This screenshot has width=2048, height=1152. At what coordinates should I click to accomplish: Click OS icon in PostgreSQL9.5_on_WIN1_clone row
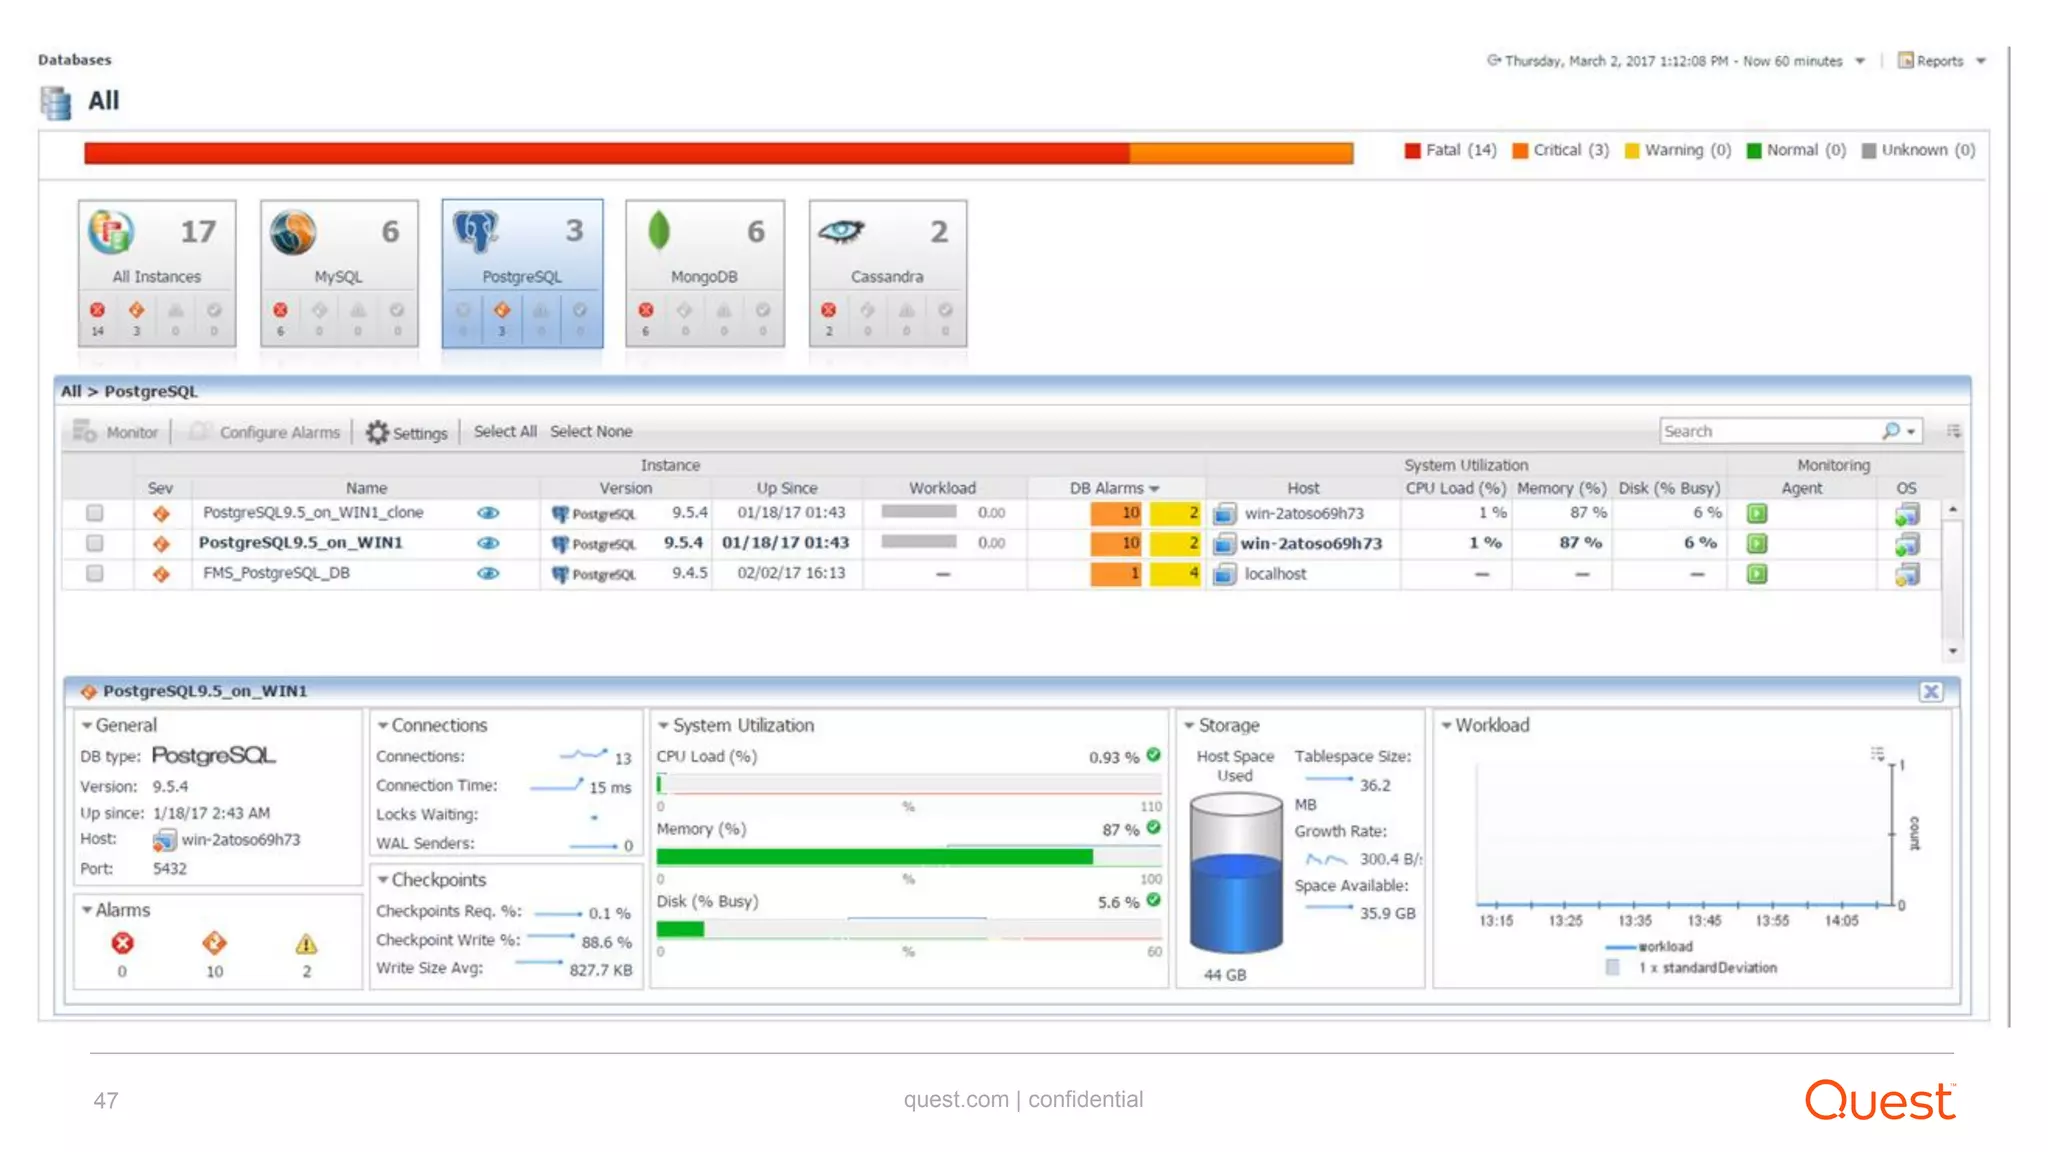(x=1906, y=514)
